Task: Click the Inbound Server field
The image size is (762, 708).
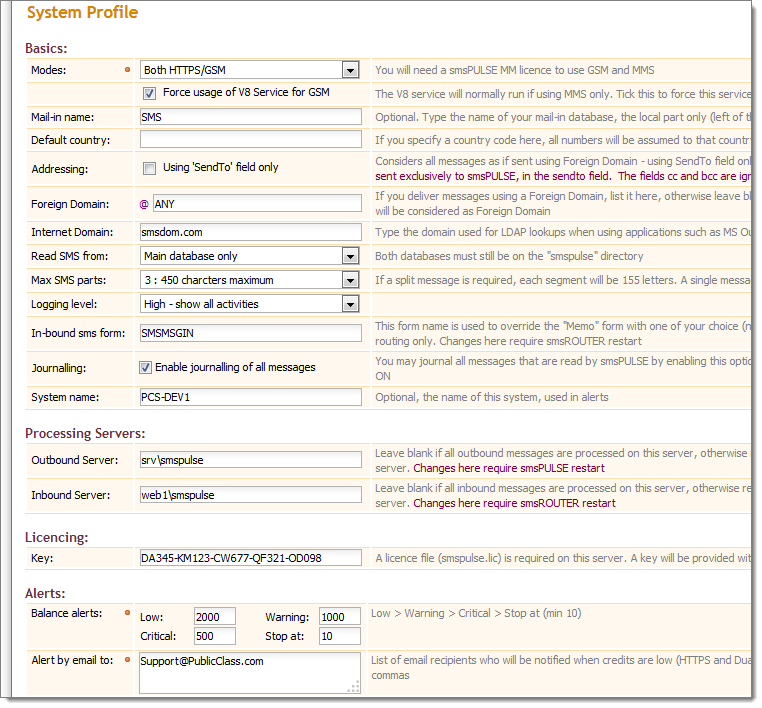Action: click(251, 495)
